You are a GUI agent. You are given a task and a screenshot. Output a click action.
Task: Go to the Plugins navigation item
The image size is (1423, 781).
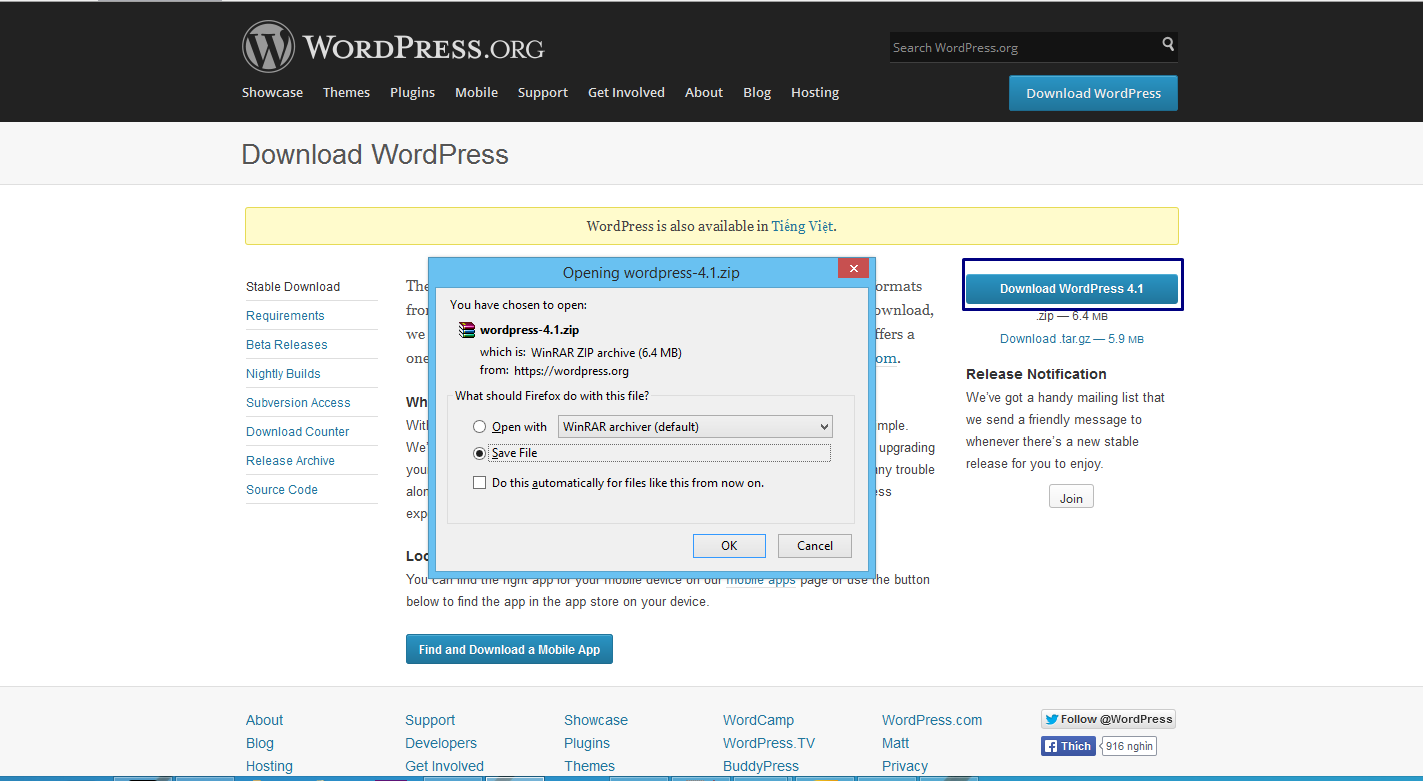[412, 92]
